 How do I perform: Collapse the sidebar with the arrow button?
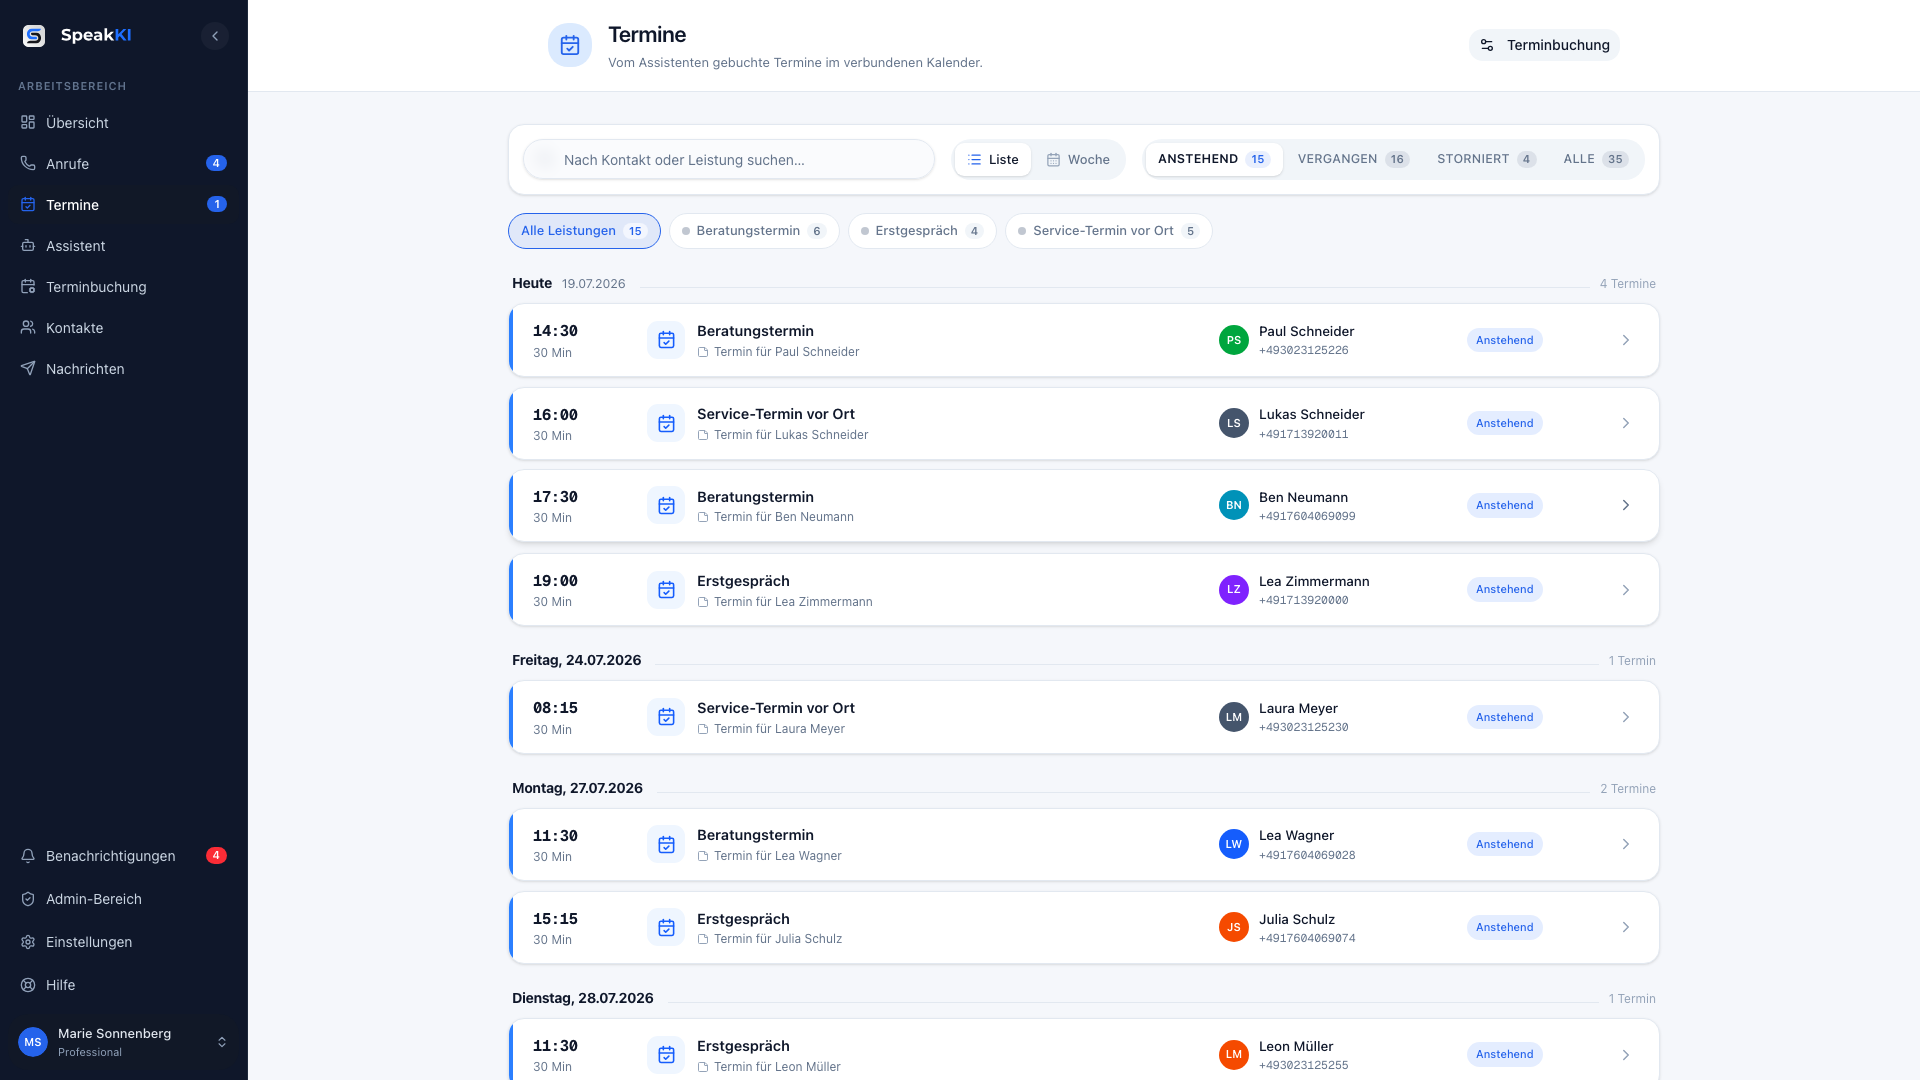pos(215,36)
